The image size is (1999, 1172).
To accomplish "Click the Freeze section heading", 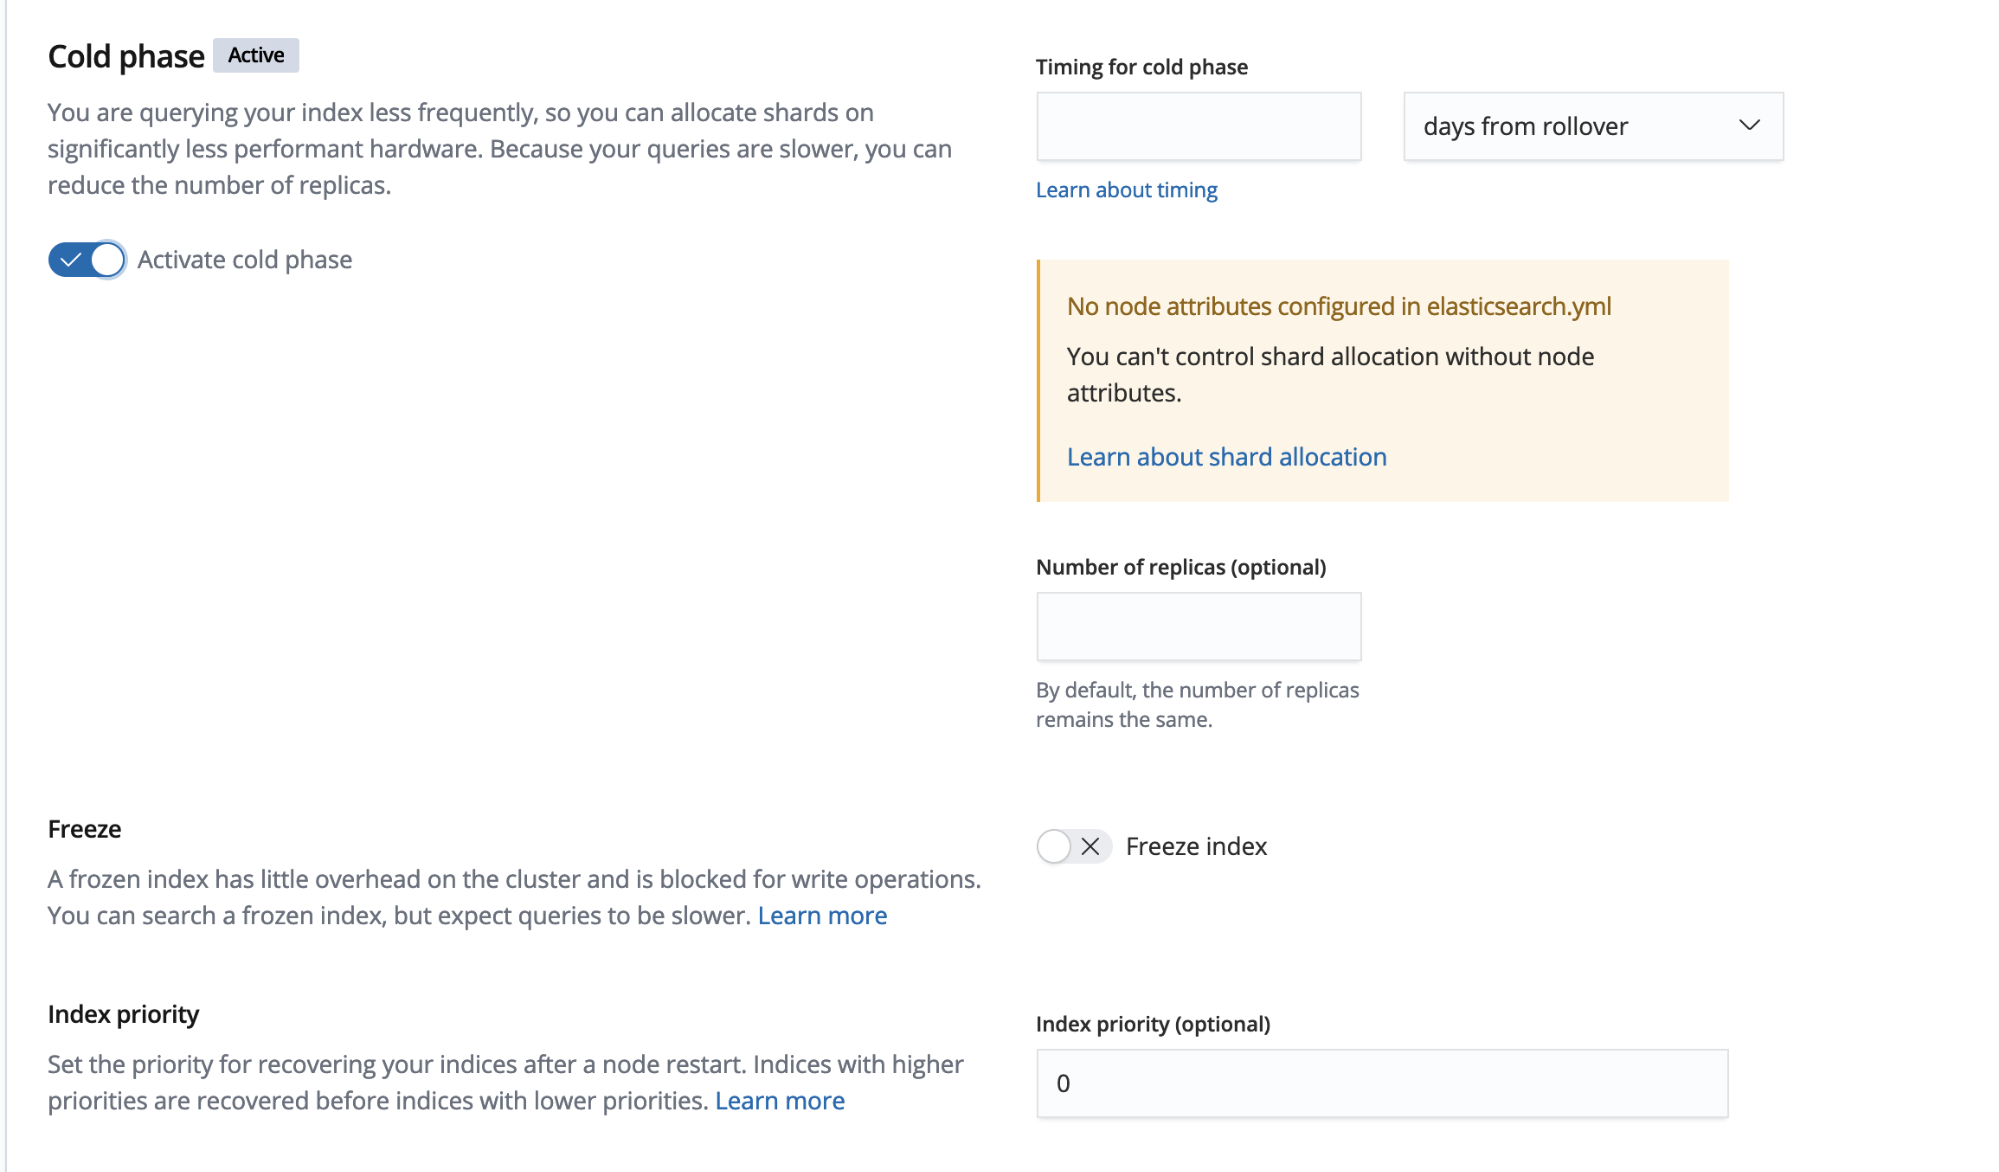I will (x=84, y=829).
